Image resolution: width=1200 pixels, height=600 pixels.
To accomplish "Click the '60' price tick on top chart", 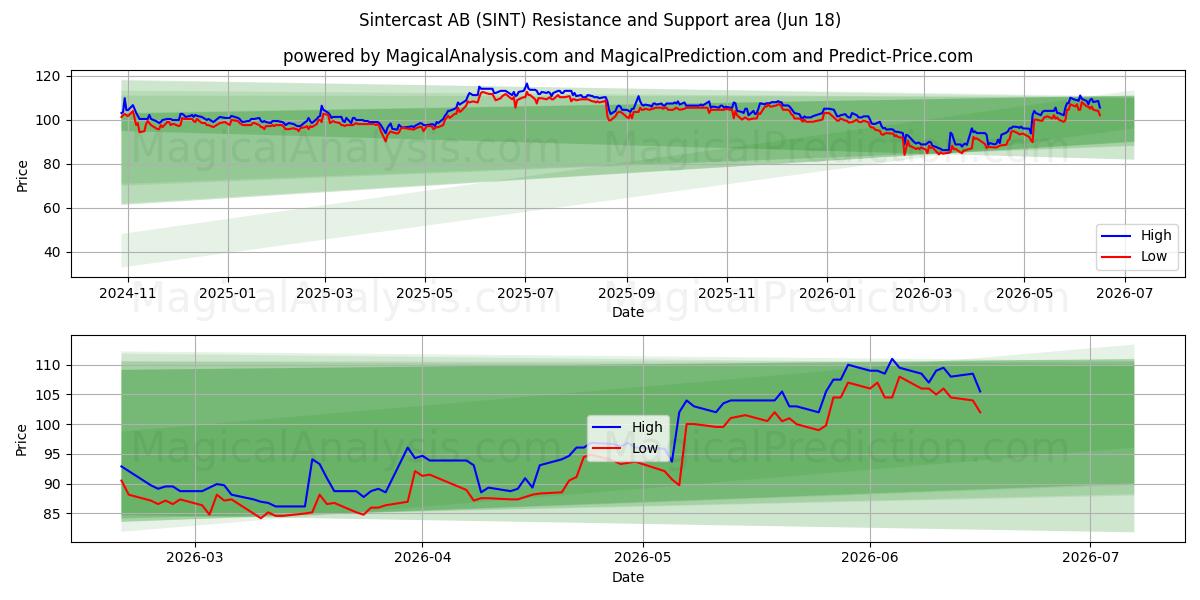I will tap(54, 208).
